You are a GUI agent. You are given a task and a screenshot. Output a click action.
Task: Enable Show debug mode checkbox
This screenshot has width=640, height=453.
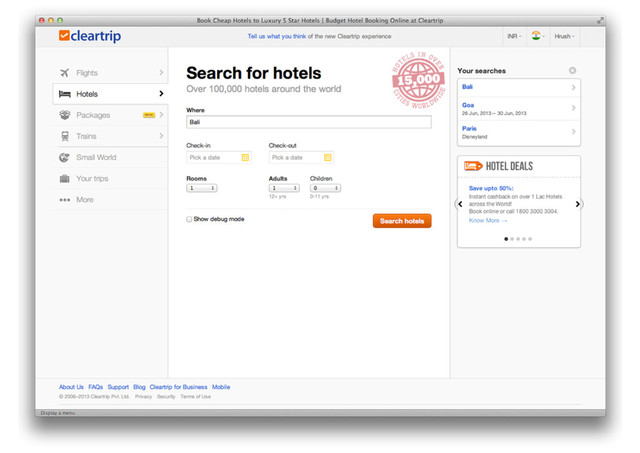(x=189, y=219)
